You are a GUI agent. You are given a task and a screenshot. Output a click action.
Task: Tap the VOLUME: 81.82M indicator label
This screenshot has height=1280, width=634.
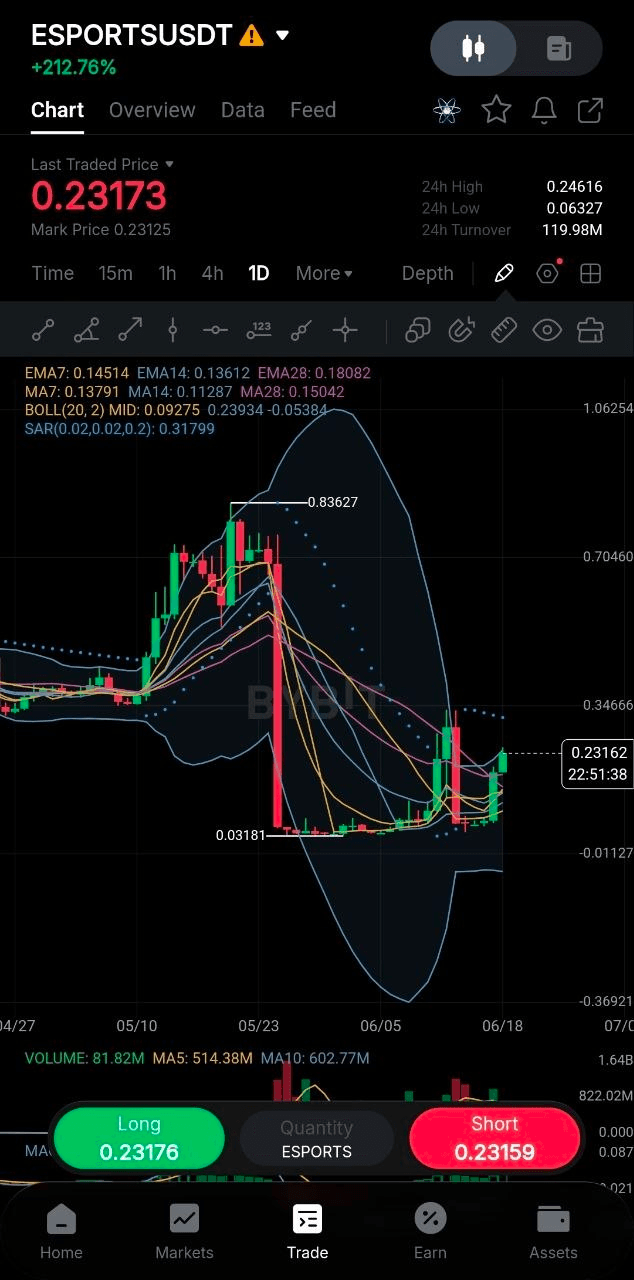(85, 1058)
